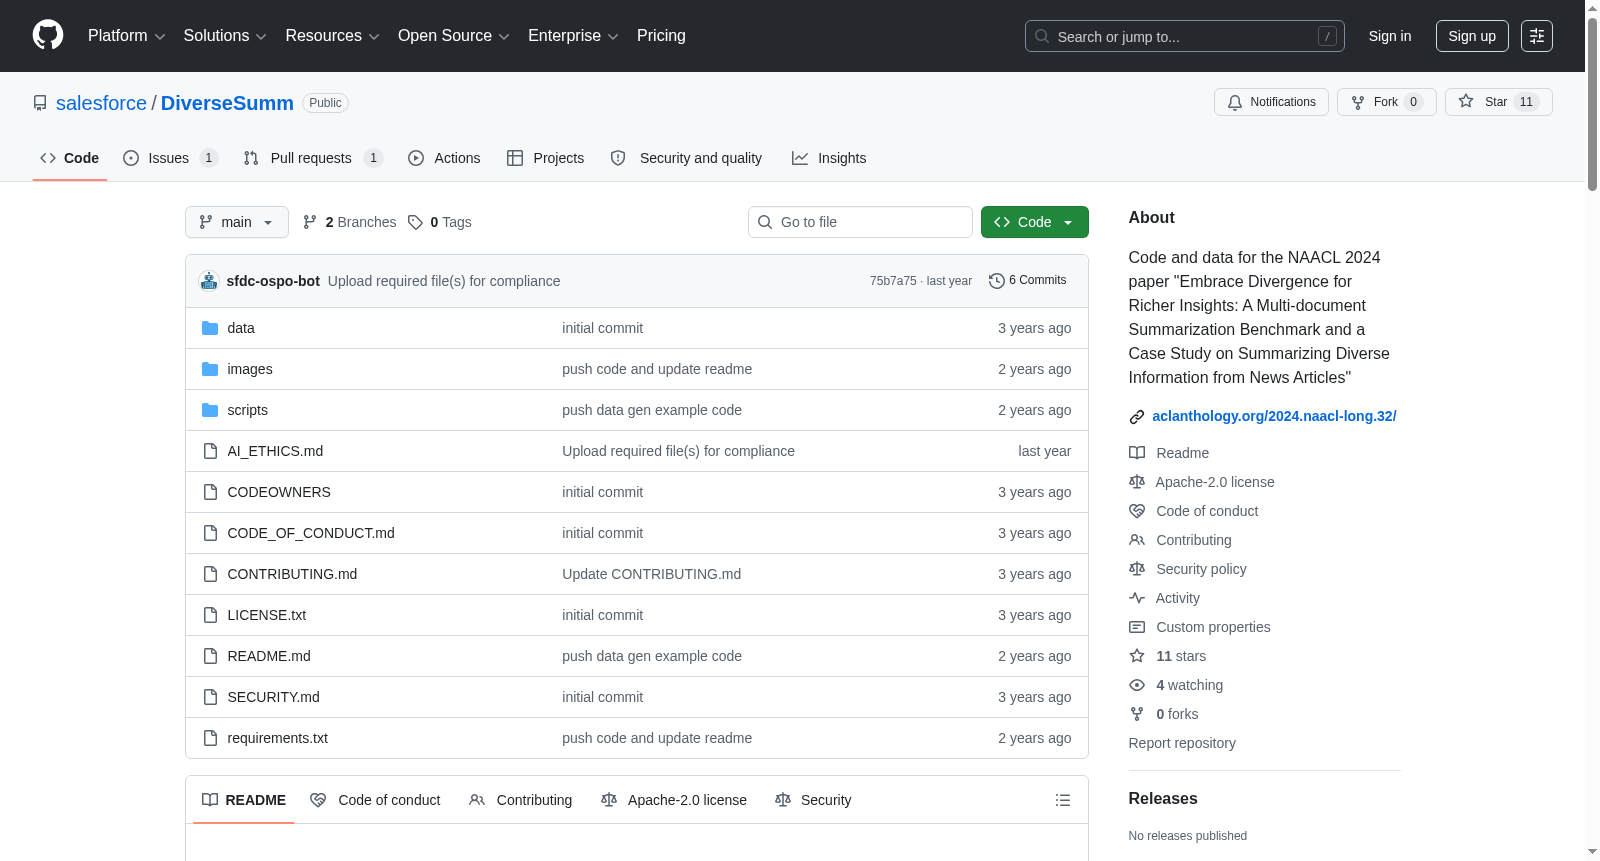Click the sfdc-ospo-bot avatar
Image resolution: width=1600 pixels, height=861 pixels.
tap(209, 281)
